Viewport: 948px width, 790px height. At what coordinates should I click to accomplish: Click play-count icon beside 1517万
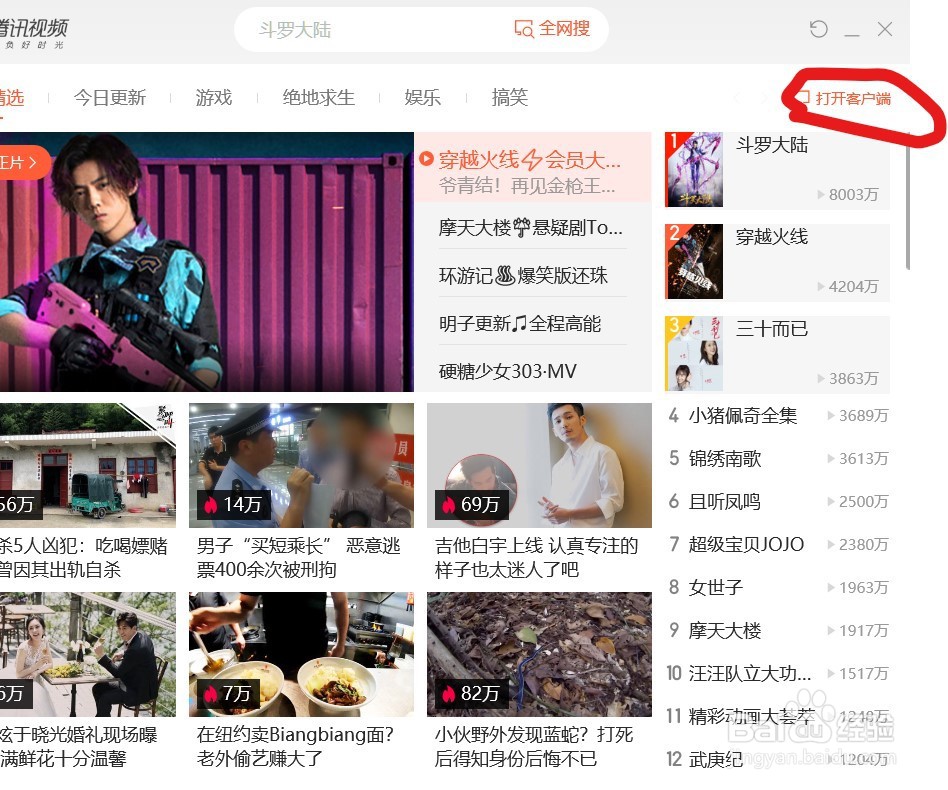[831, 674]
